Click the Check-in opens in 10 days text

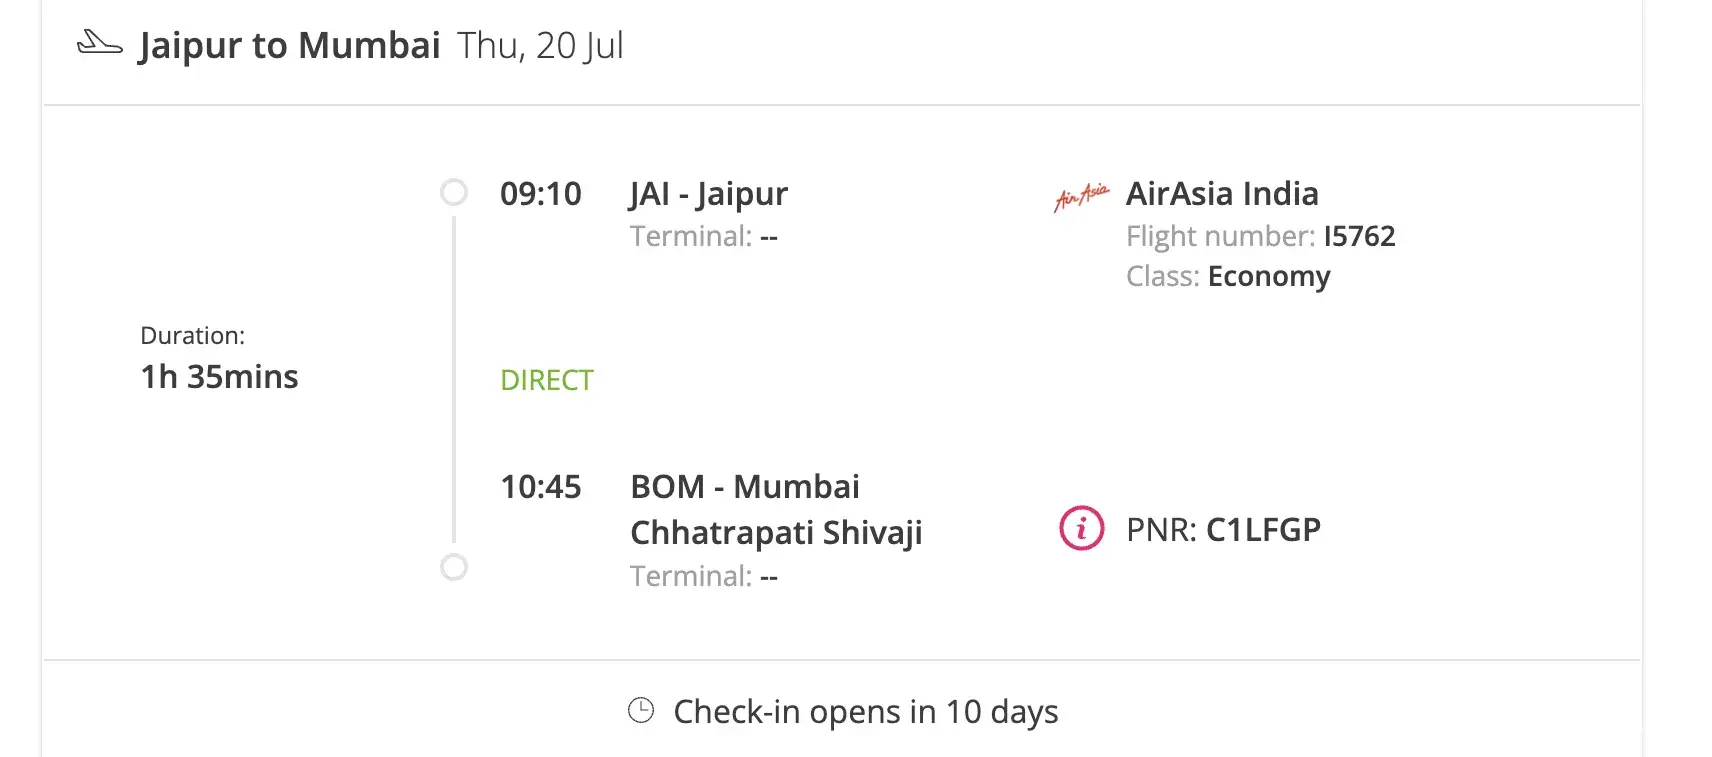tap(865, 711)
